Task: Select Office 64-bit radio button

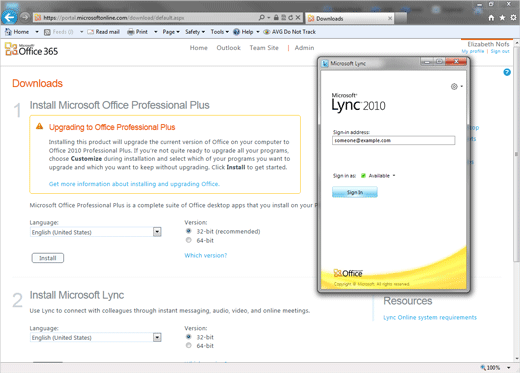Action: coord(189,240)
